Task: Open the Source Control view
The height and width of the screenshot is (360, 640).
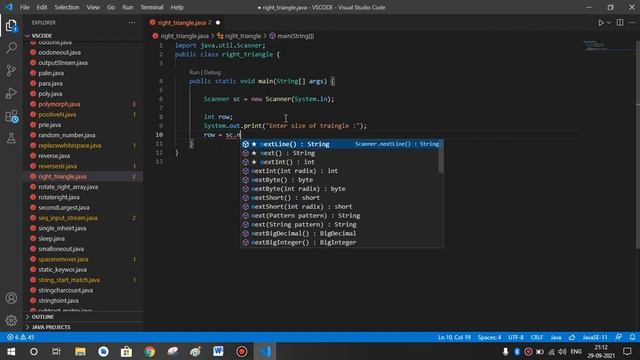Action: [x=11, y=71]
